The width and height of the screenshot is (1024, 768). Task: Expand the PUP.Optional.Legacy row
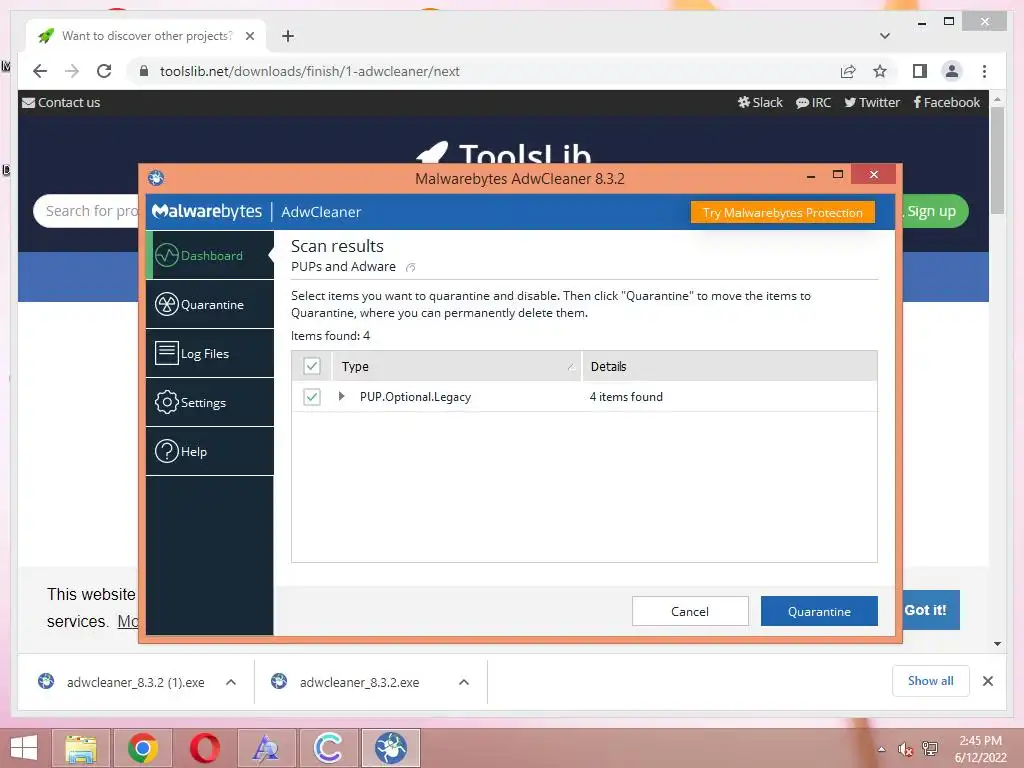[x=342, y=396]
